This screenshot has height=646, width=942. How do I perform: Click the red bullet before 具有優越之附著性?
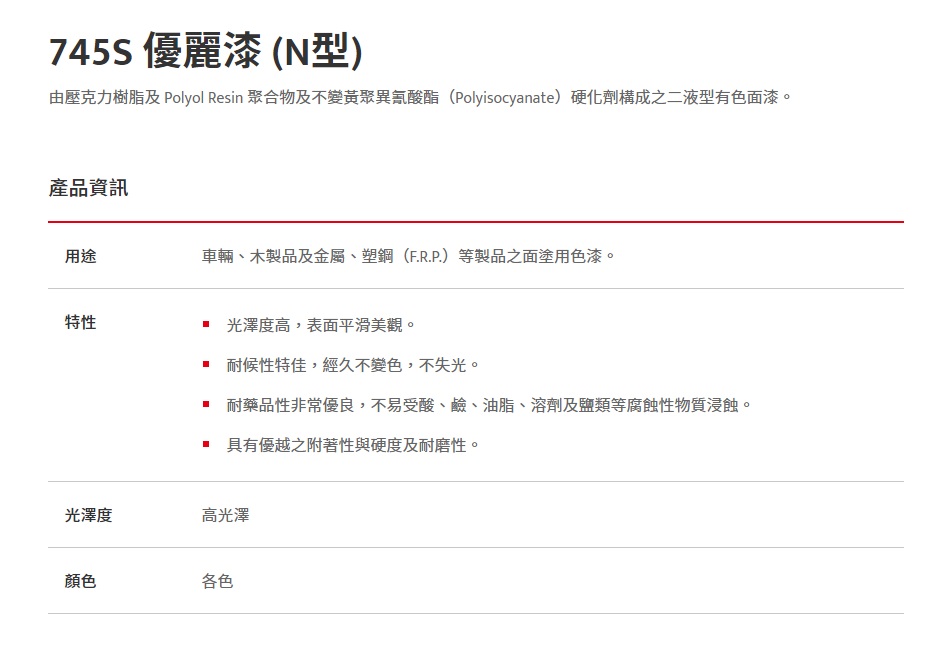pos(205,445)
